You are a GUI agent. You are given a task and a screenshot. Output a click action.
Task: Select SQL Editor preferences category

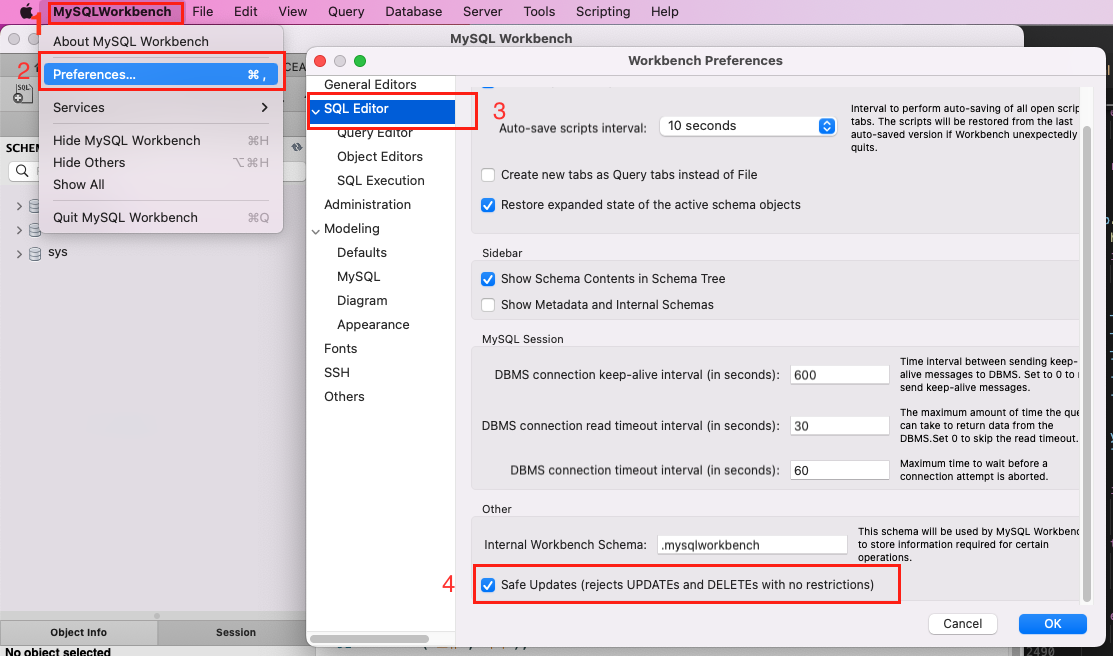point(356,109)
